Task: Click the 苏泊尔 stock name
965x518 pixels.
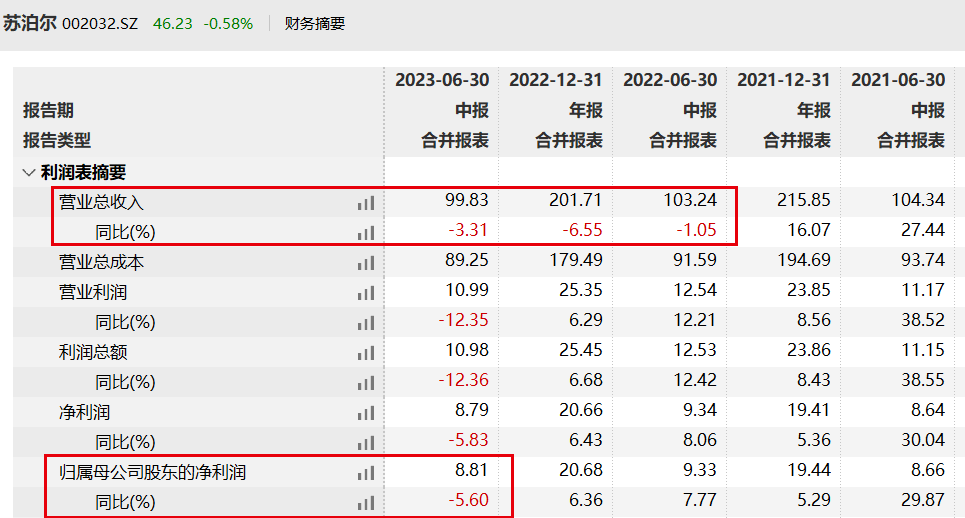Action: (x=29, y=23)
